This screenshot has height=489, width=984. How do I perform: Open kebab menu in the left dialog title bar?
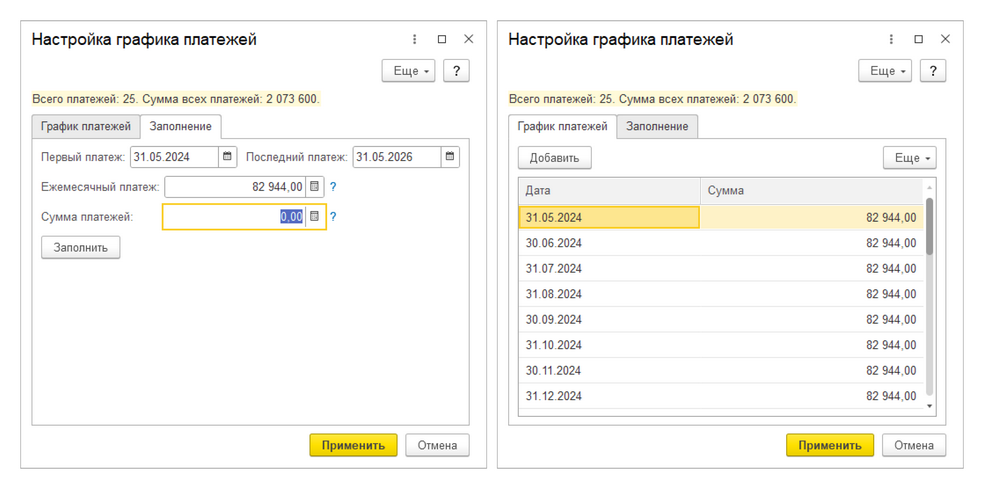tap(415, 40)
